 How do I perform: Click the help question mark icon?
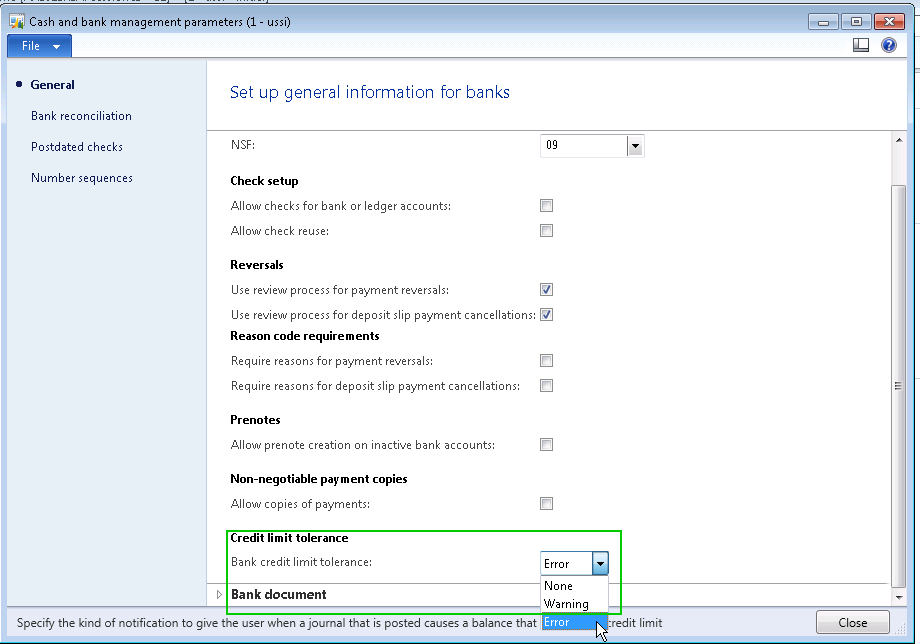(x=888, y=45)
